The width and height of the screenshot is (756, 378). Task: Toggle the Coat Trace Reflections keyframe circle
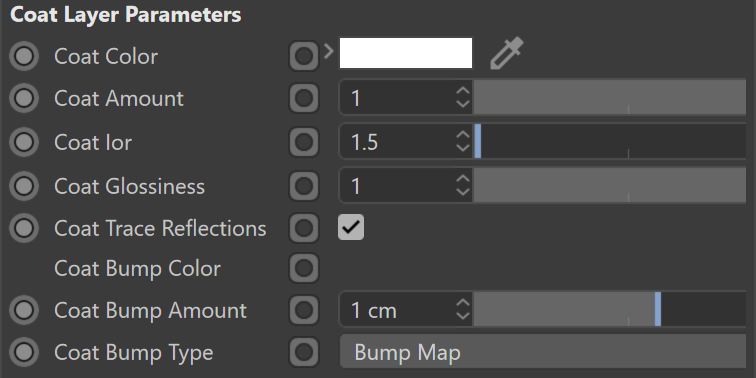tap(24, 228)
